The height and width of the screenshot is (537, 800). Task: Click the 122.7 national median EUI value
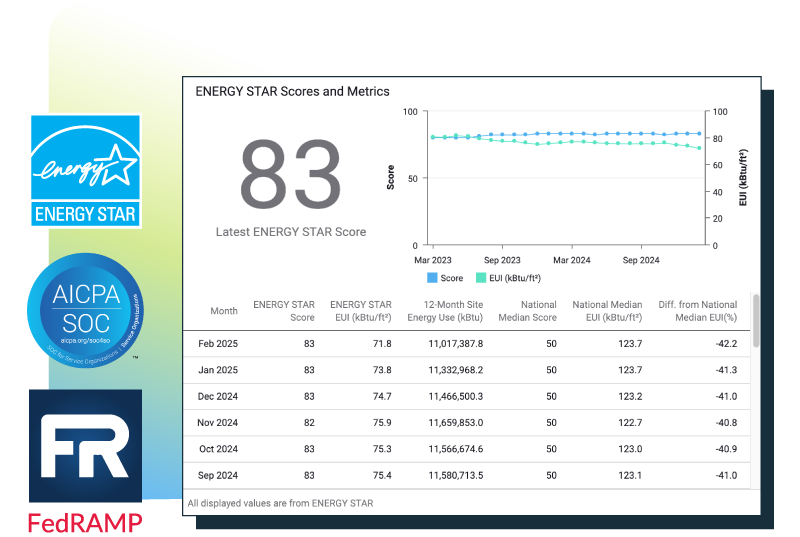(630, 423)
